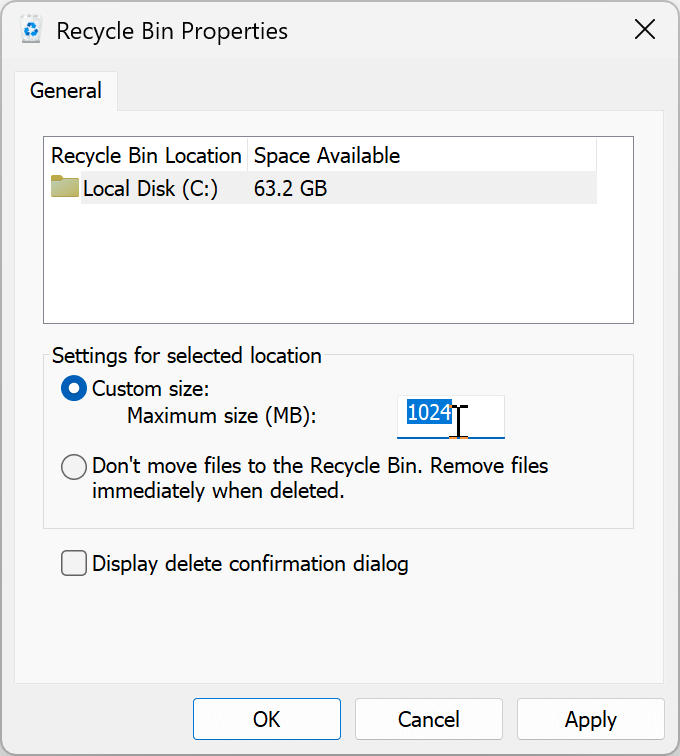Click the 63.2 GB space value
Viewport: 680px width, 756px height.
[x=290, y=188]
